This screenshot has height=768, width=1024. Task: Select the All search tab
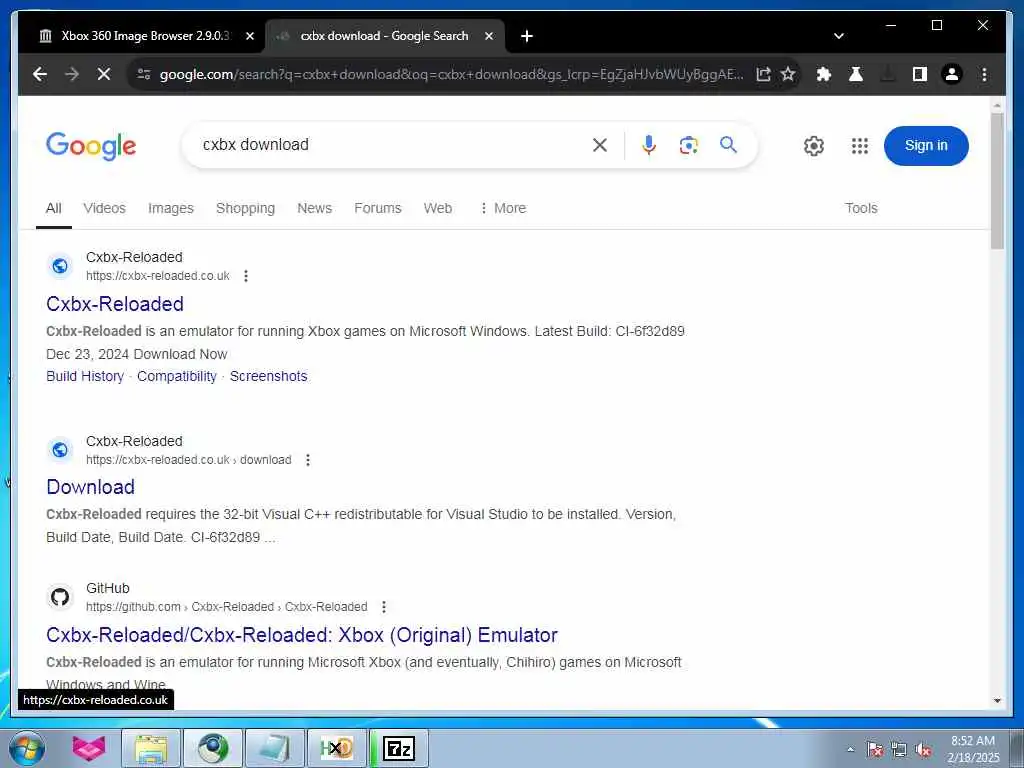point(54,208)
